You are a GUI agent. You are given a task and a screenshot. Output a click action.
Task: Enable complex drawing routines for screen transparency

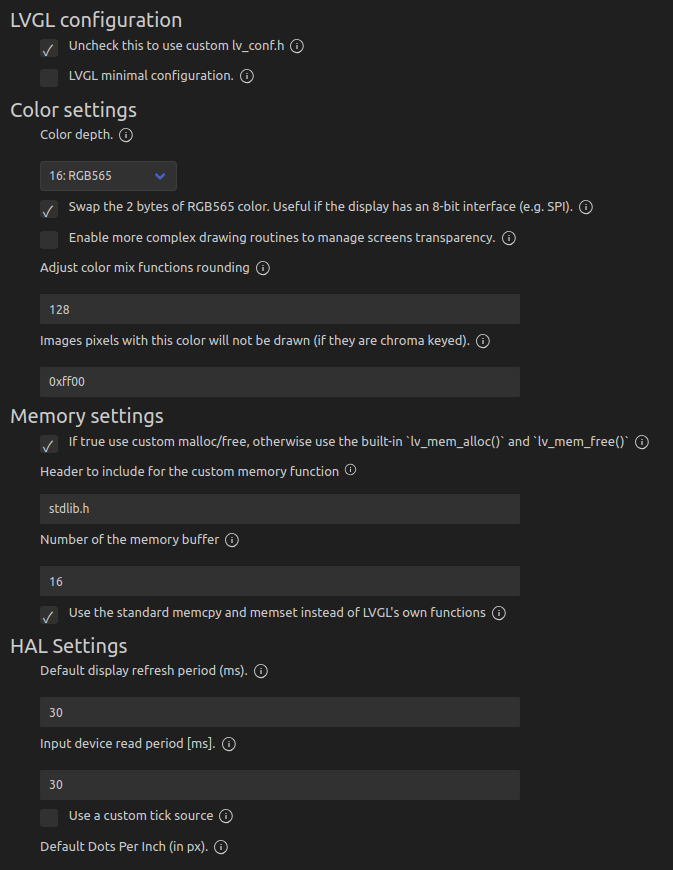tap(49, 240)
